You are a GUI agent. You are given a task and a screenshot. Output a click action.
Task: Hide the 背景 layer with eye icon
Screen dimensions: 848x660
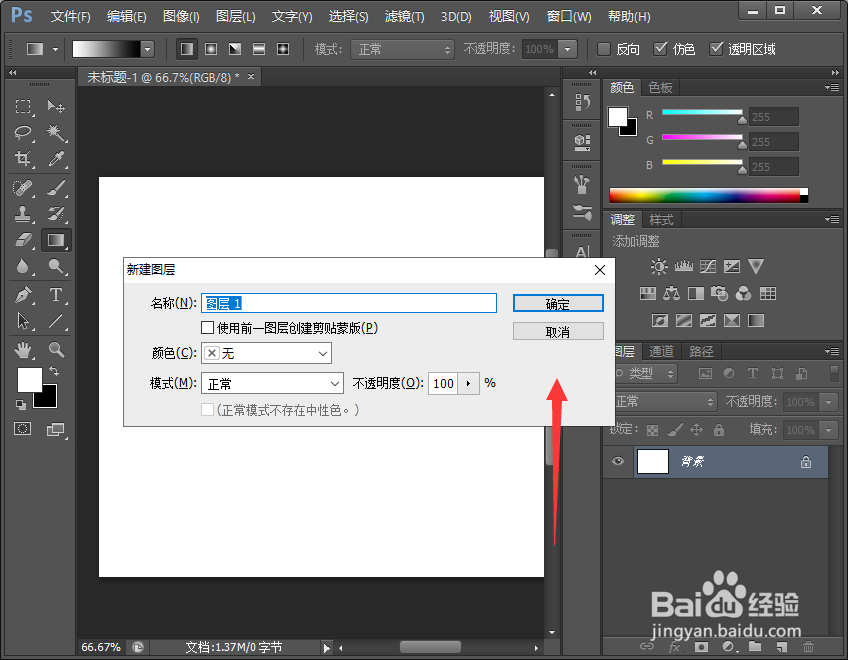(x=618, y=461)
